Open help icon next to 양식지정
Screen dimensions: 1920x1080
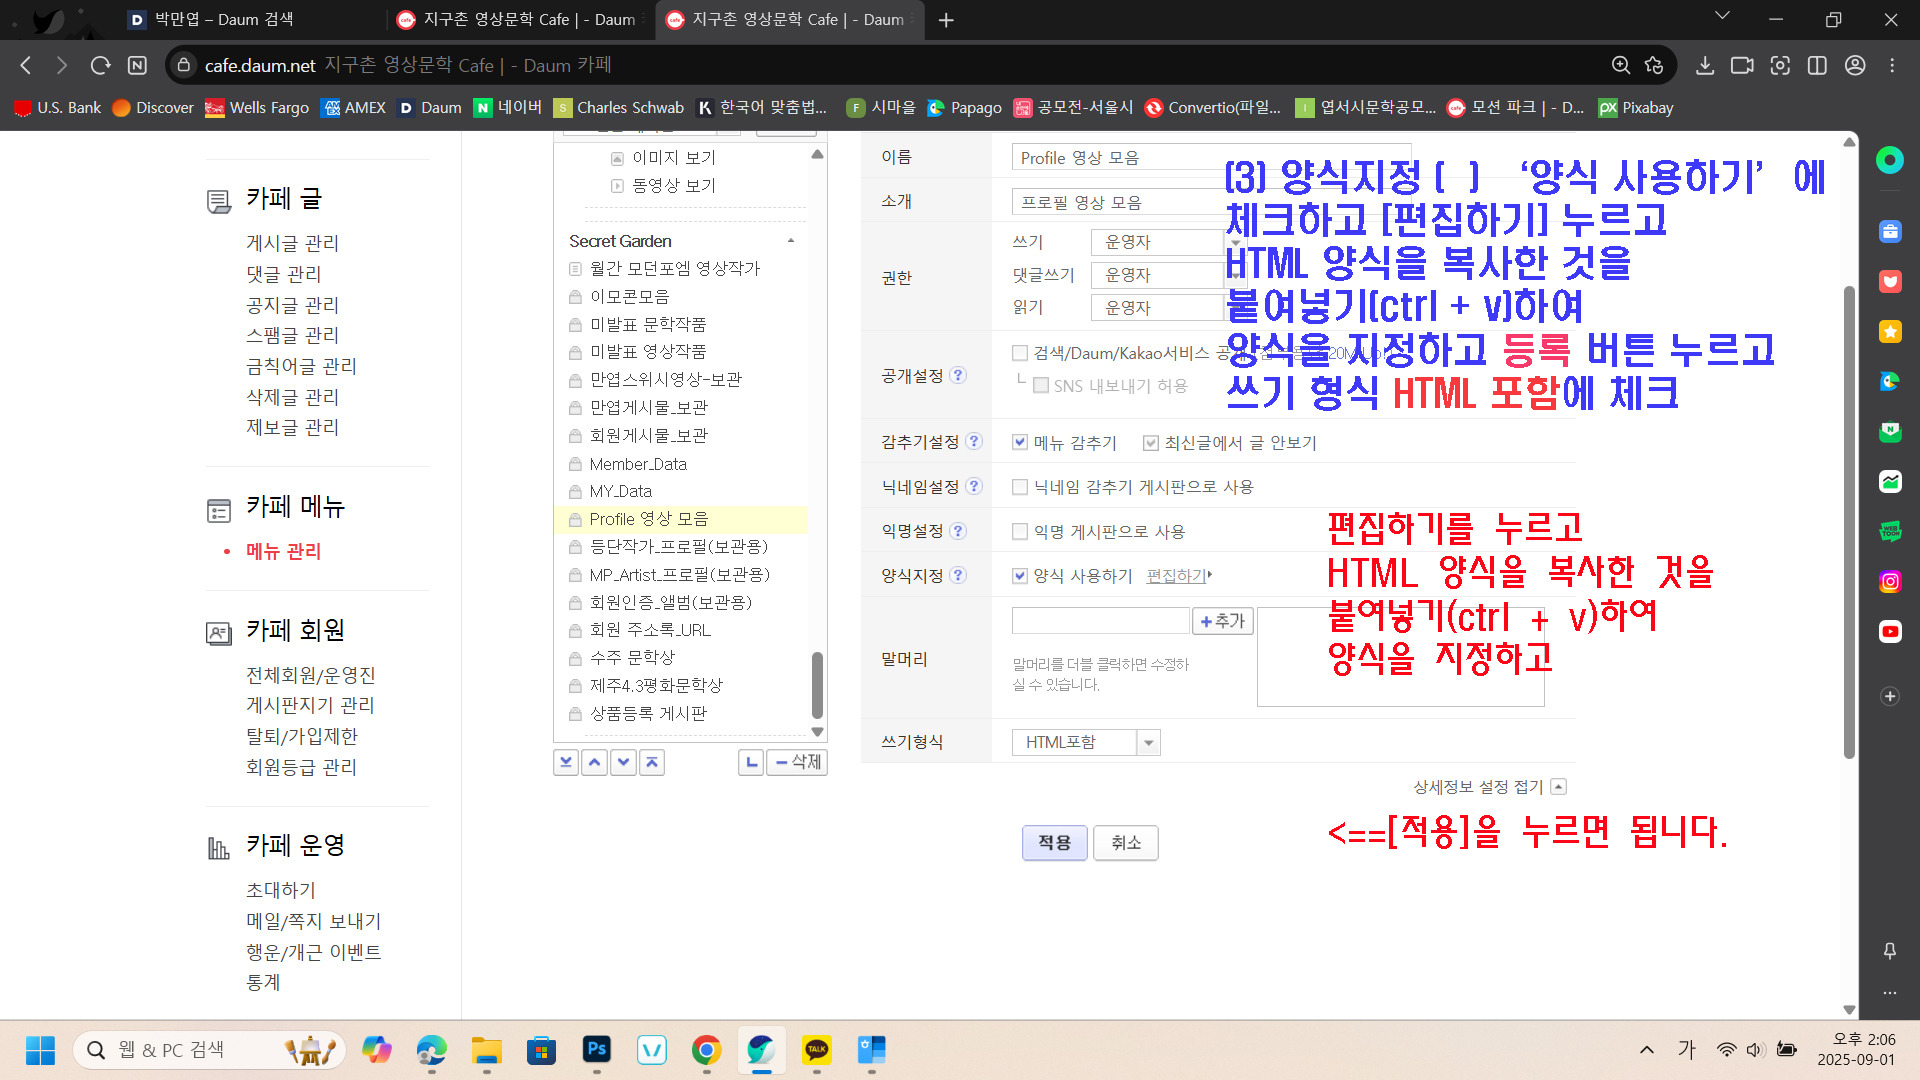click(x=958, y=575)
